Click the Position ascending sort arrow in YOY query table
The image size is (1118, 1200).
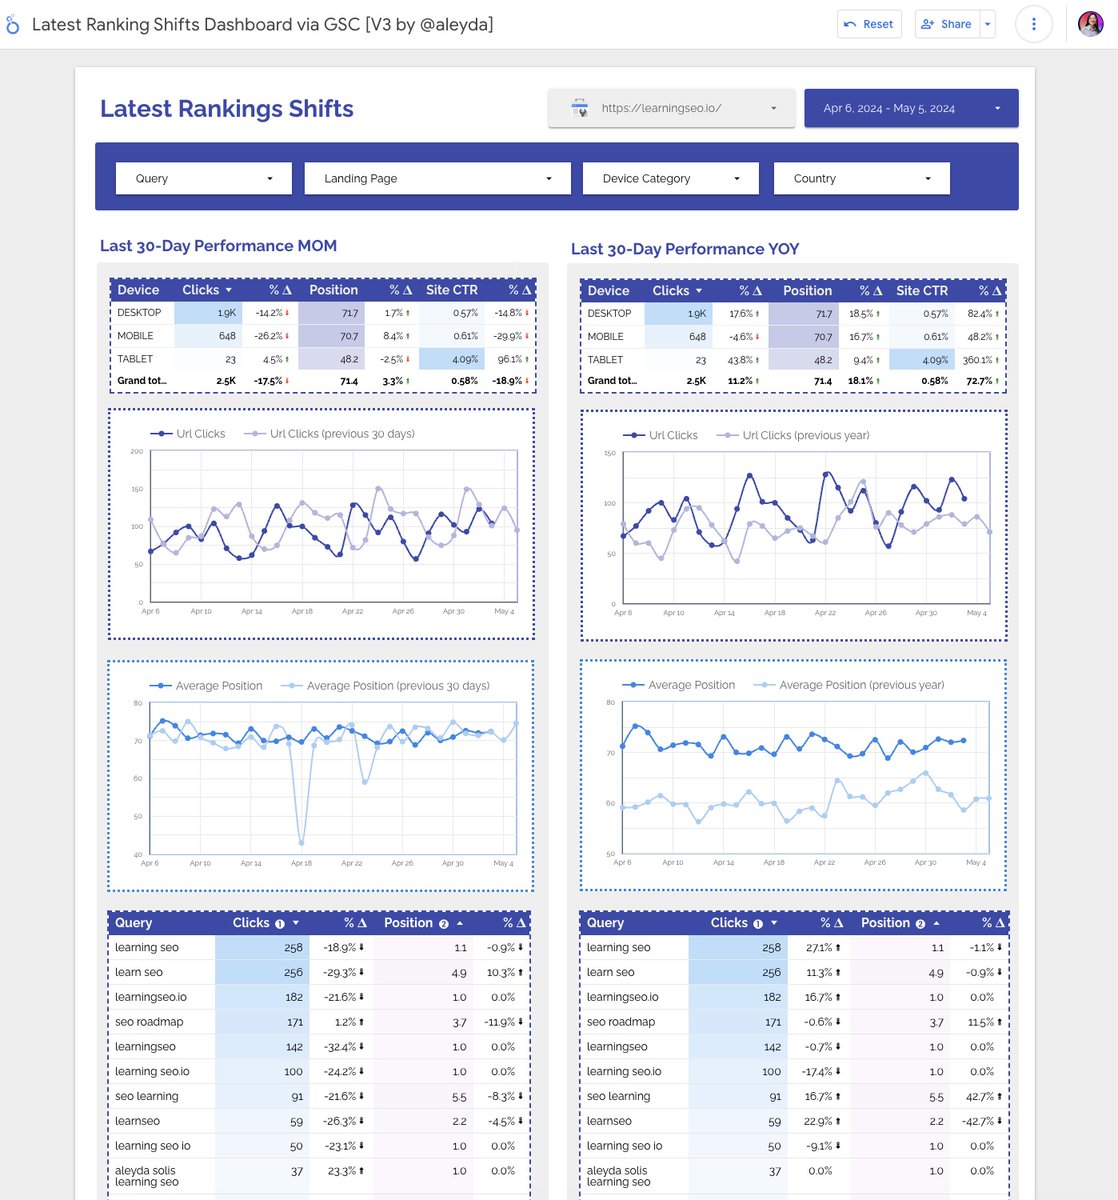point(936,923)
